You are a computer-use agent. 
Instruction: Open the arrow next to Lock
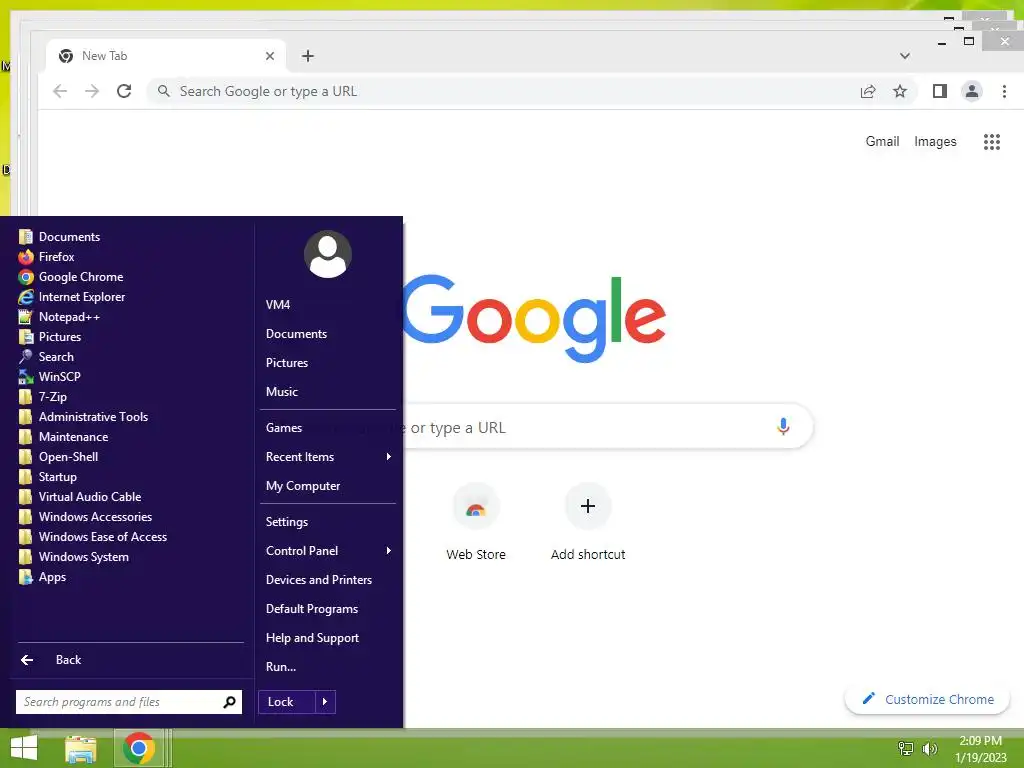pyautogui.click(x=325, y=702)
